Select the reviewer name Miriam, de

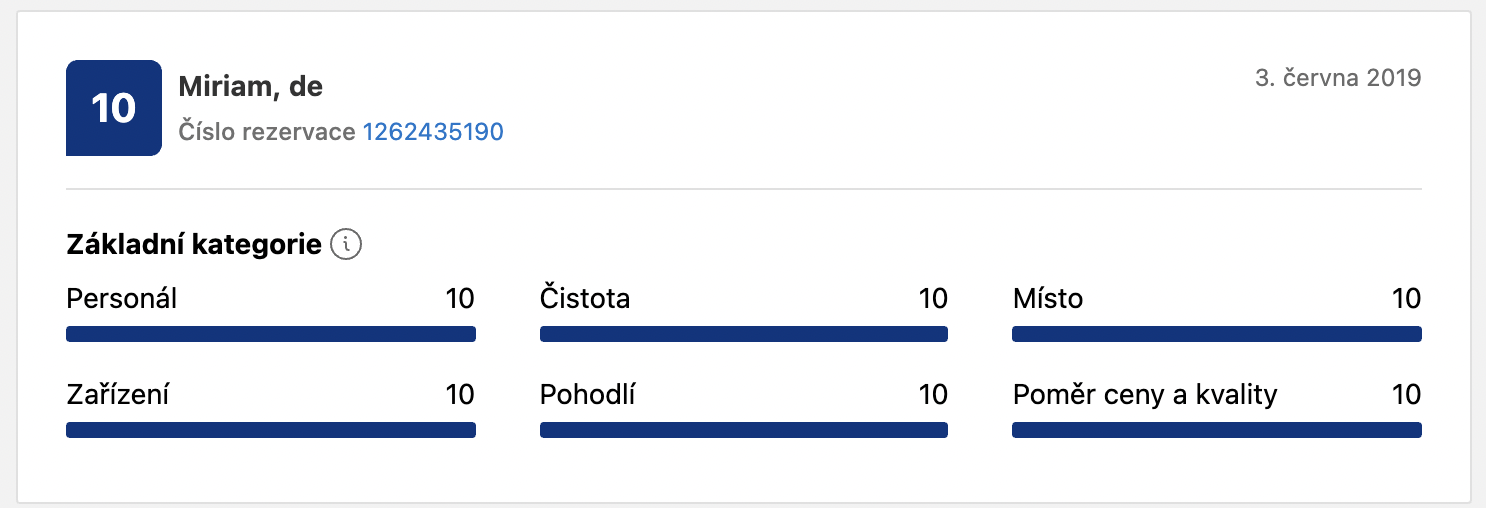click(251, 87)
